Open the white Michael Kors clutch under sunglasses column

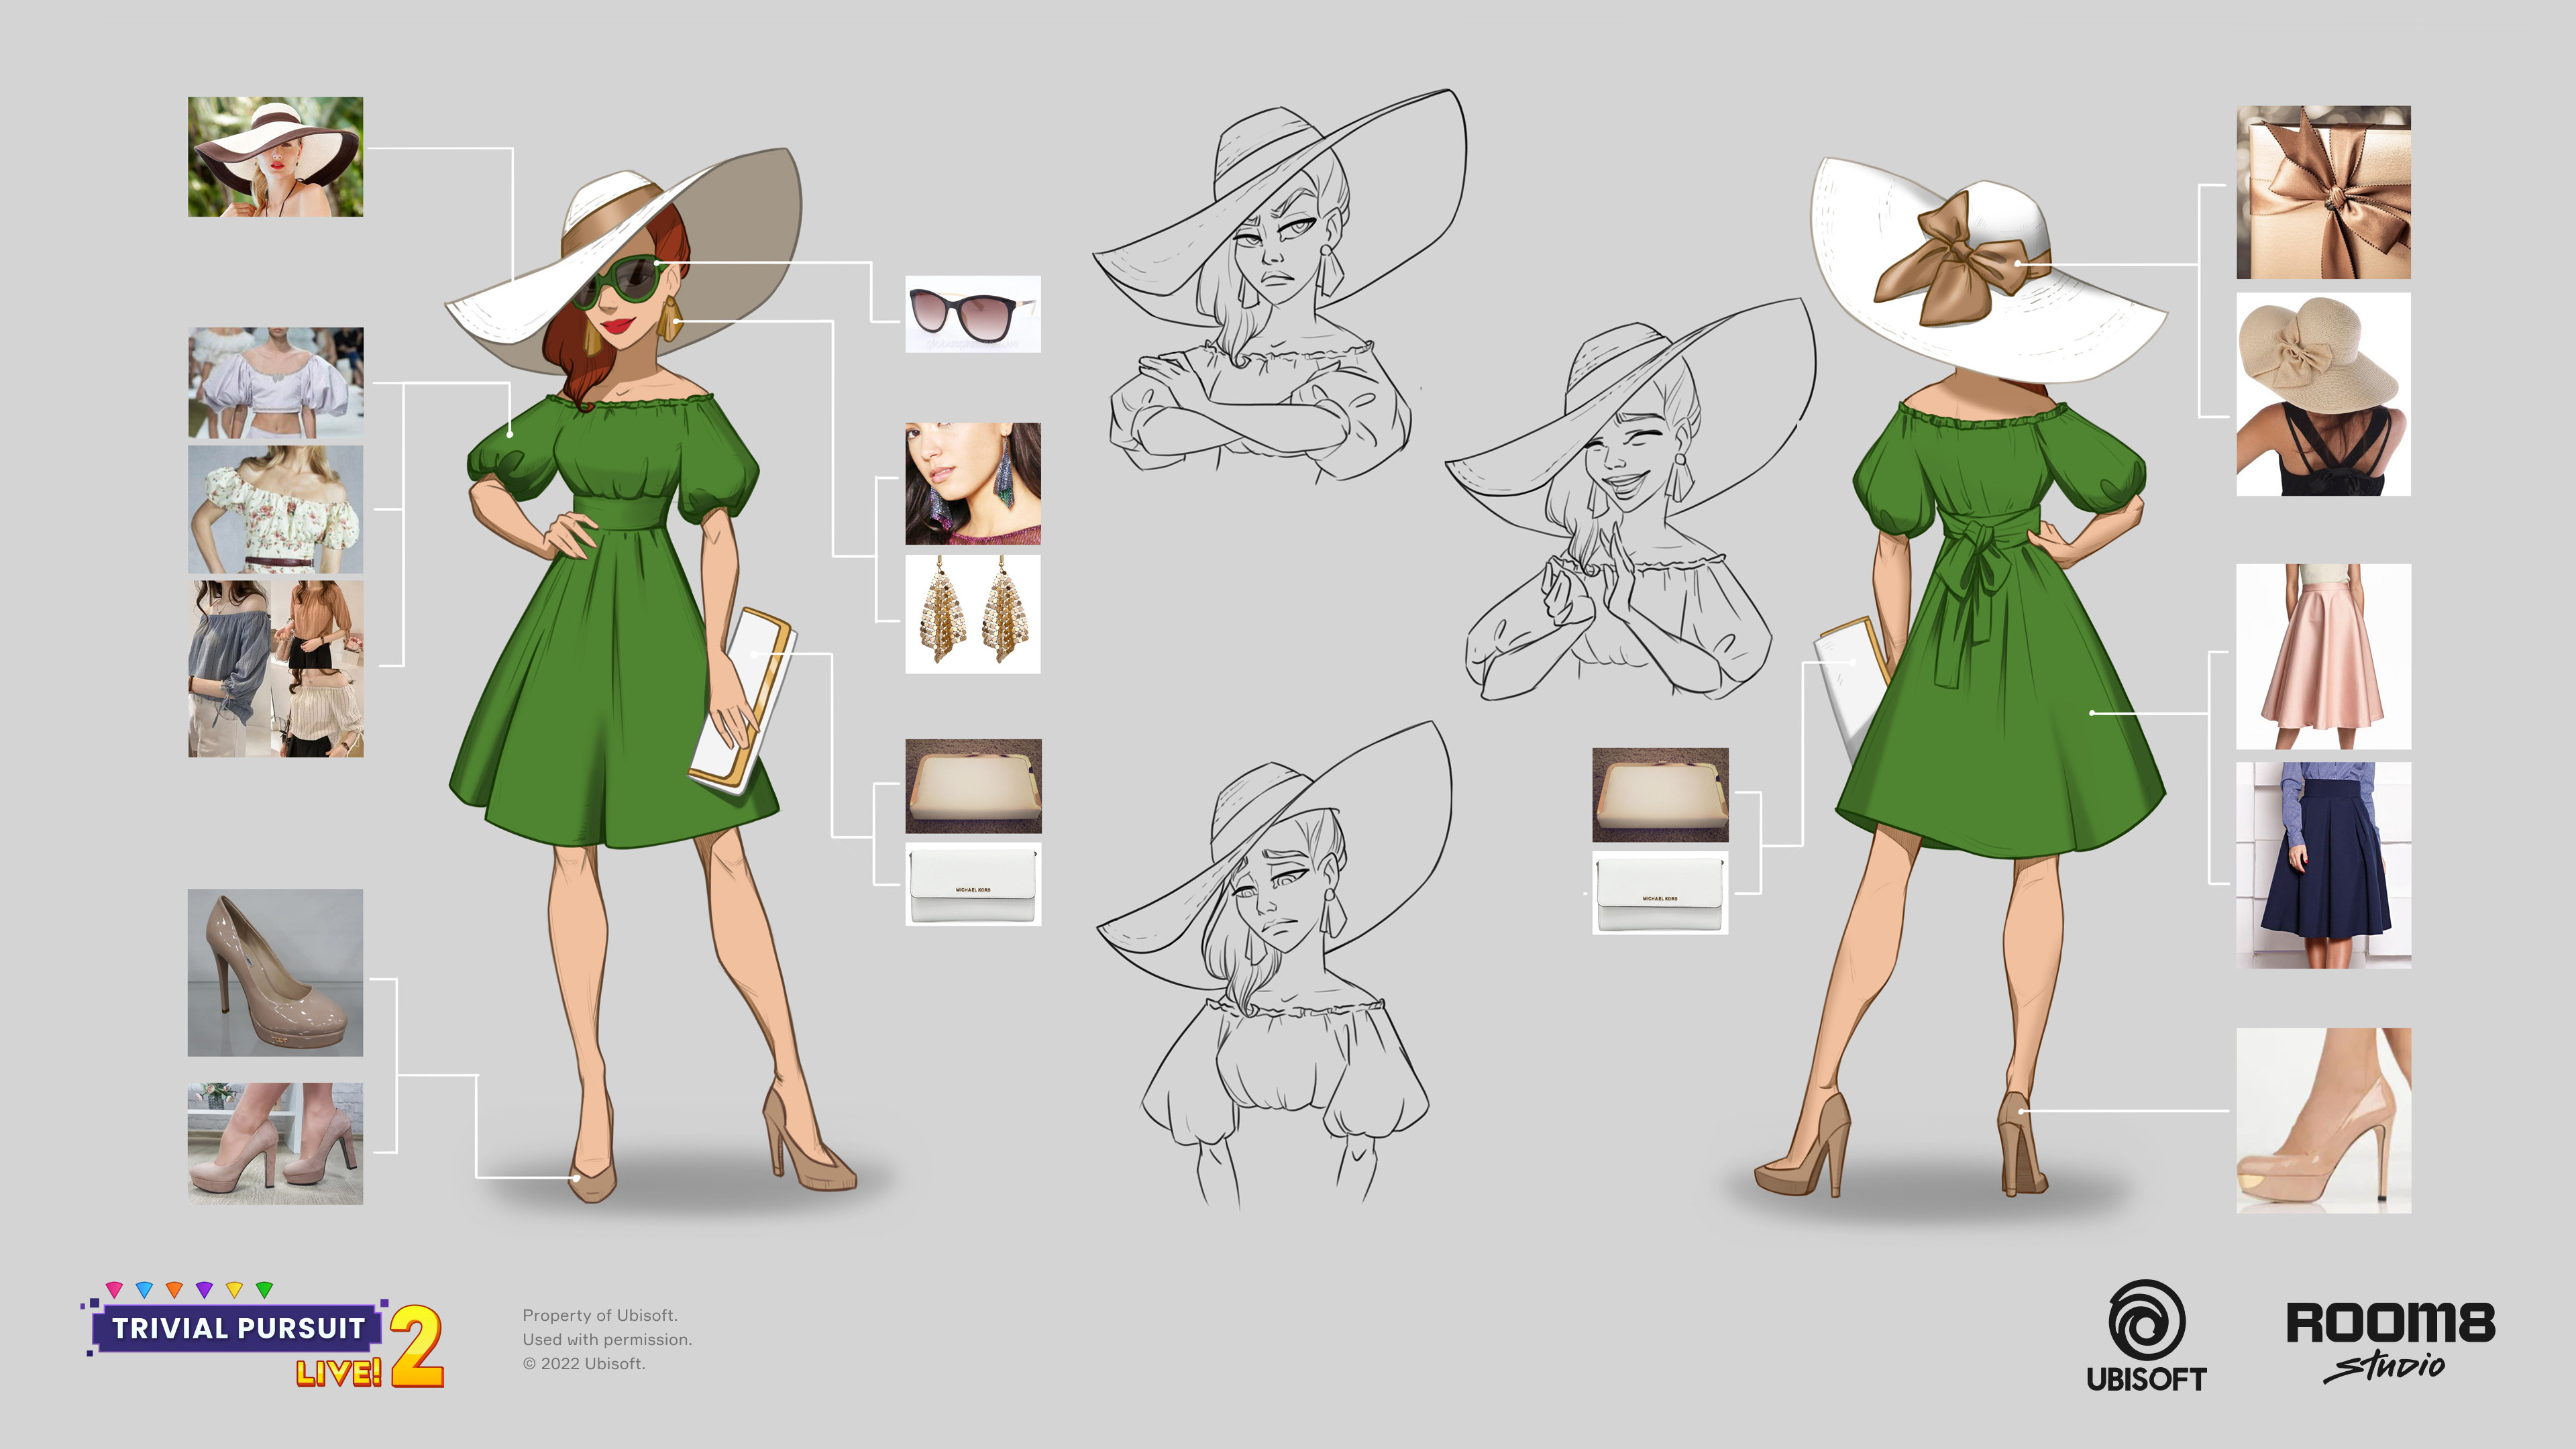(x=973, y=884)
